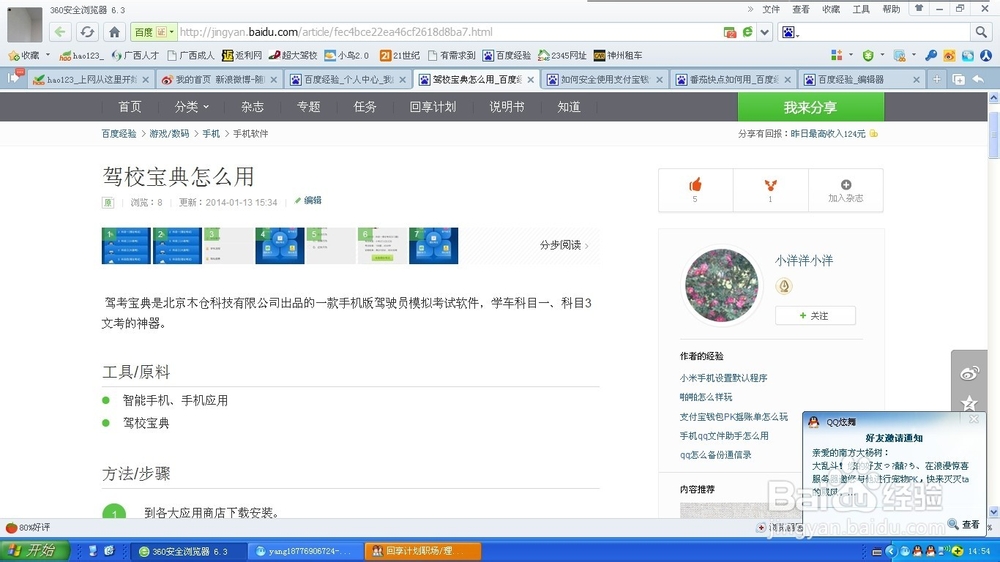
Task: Click author name 小洋洋小洋
Action: click(804, 260)
